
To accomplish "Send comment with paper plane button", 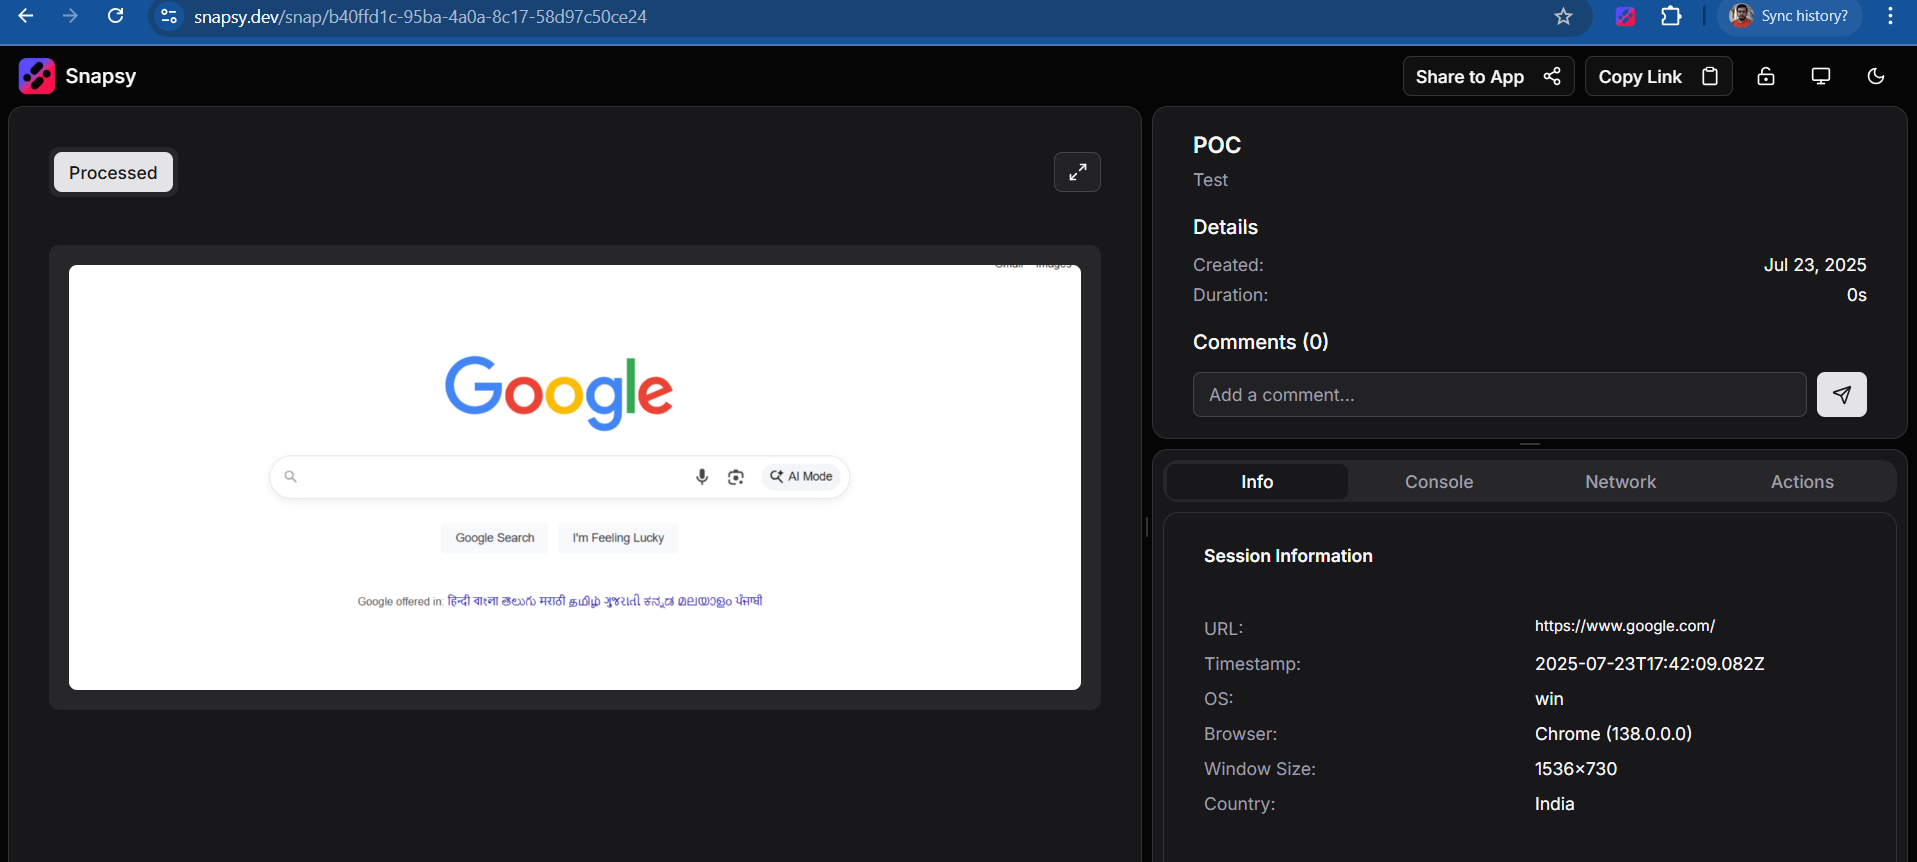I will click(x=1842, y=395).
